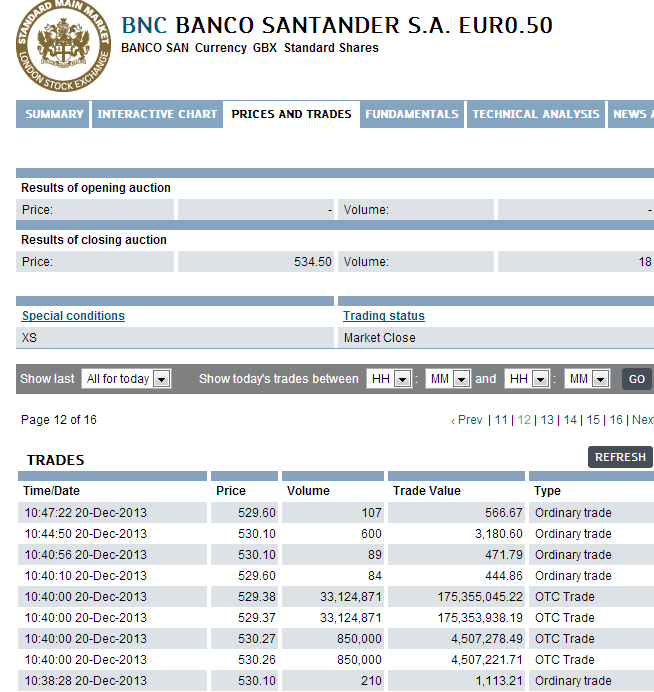Click the trade value 4,507,278.49
This screenshot has width=654, height=692.
487,639
